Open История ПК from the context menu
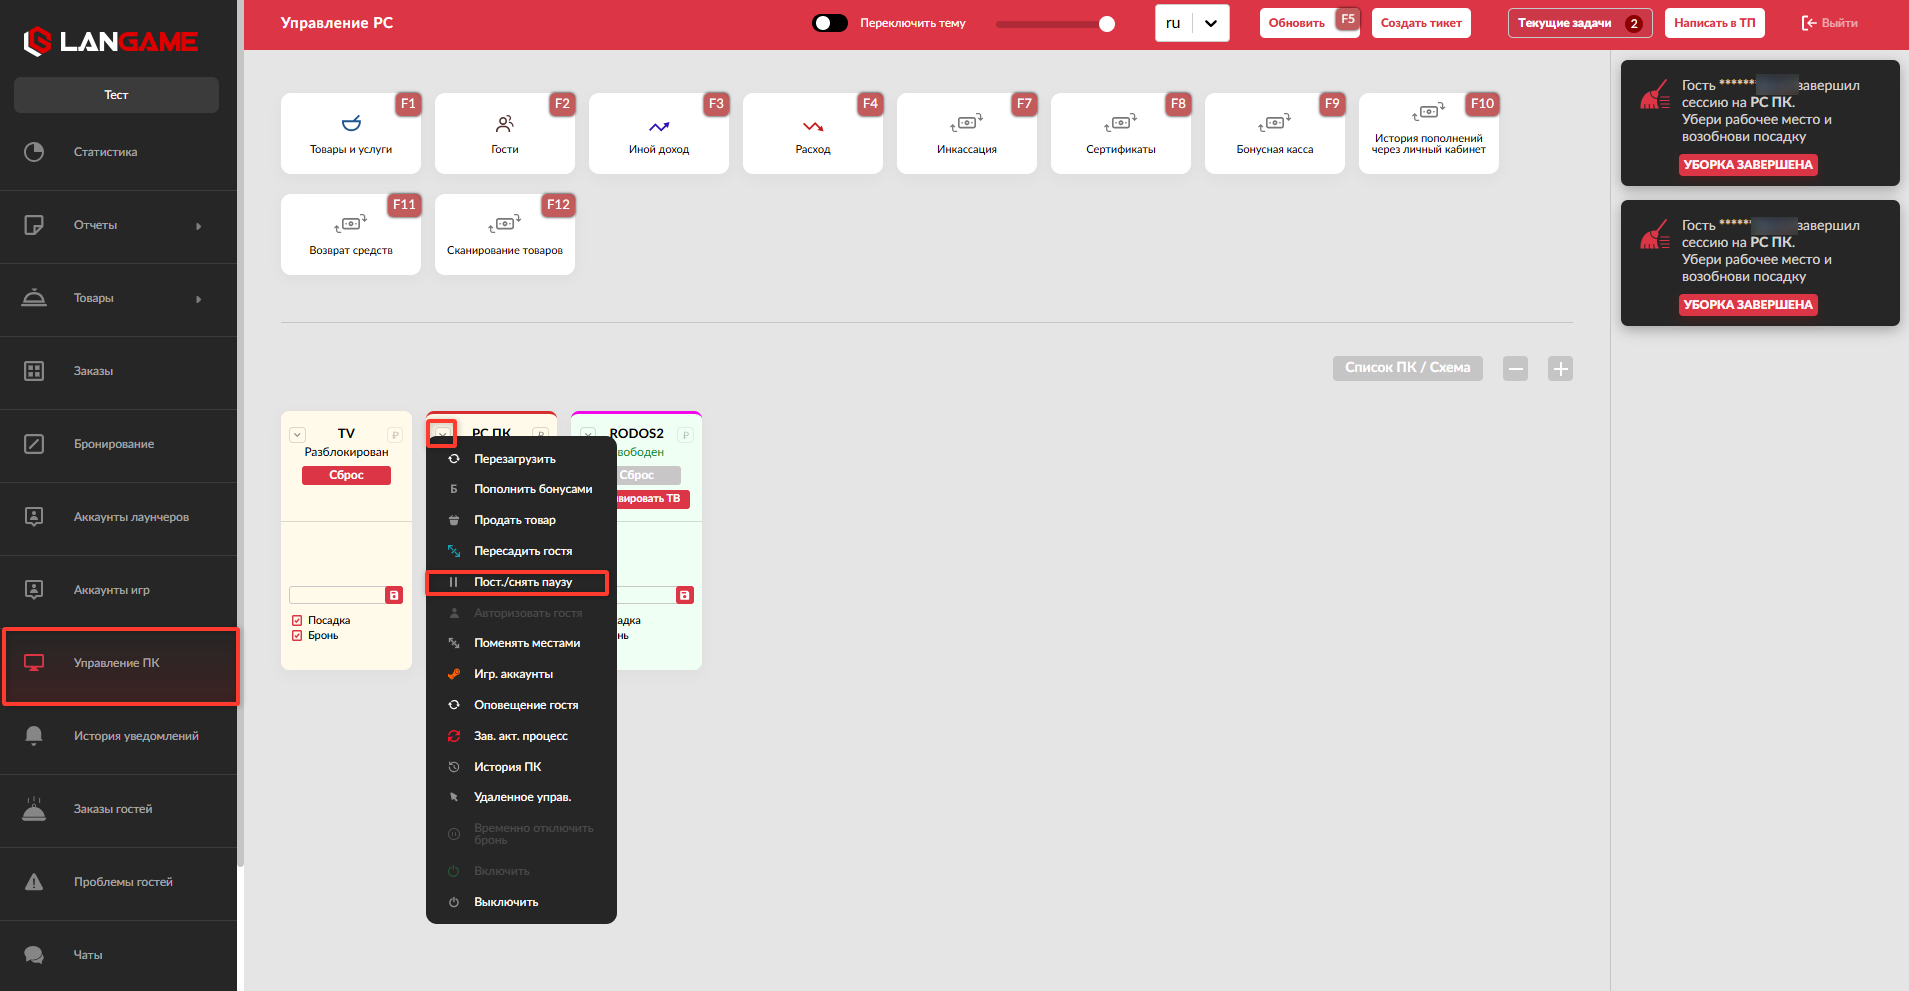Viewport: 1909px width, 991px height. (x=521, y=767)
